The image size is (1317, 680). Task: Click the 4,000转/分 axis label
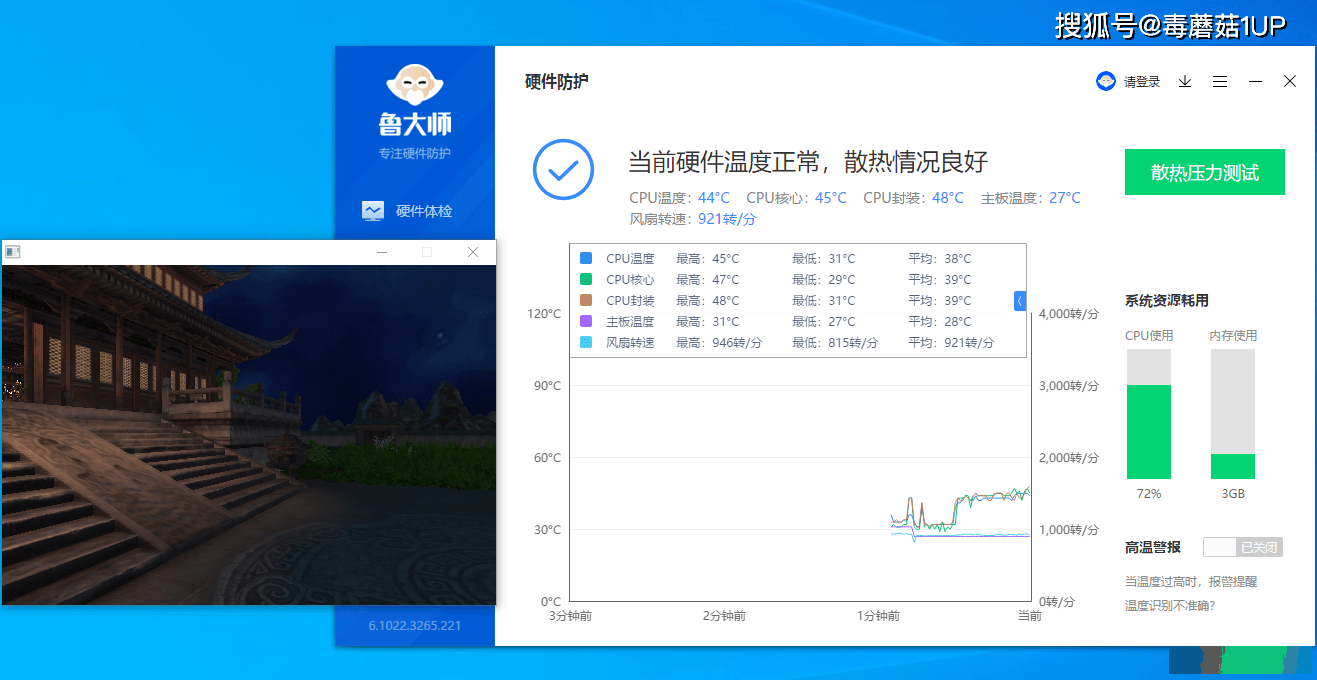(1068, 313)
